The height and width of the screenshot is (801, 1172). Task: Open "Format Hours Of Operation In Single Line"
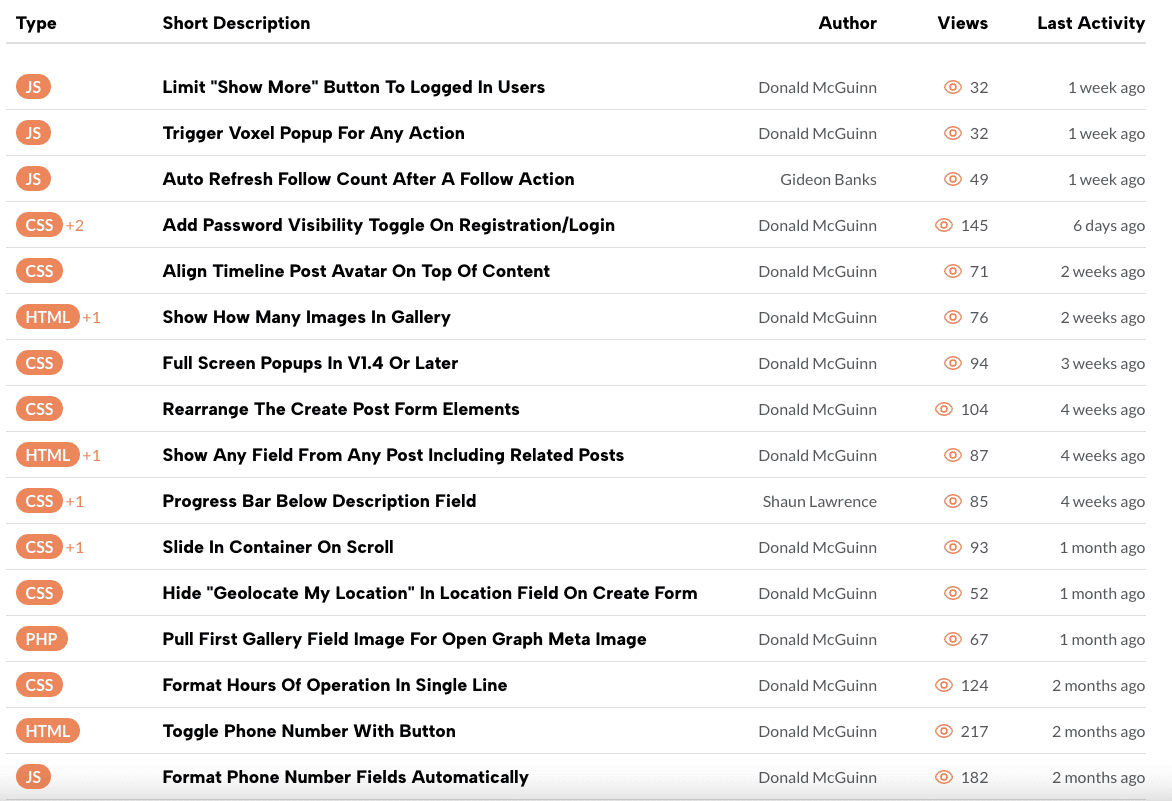[334, 685]
